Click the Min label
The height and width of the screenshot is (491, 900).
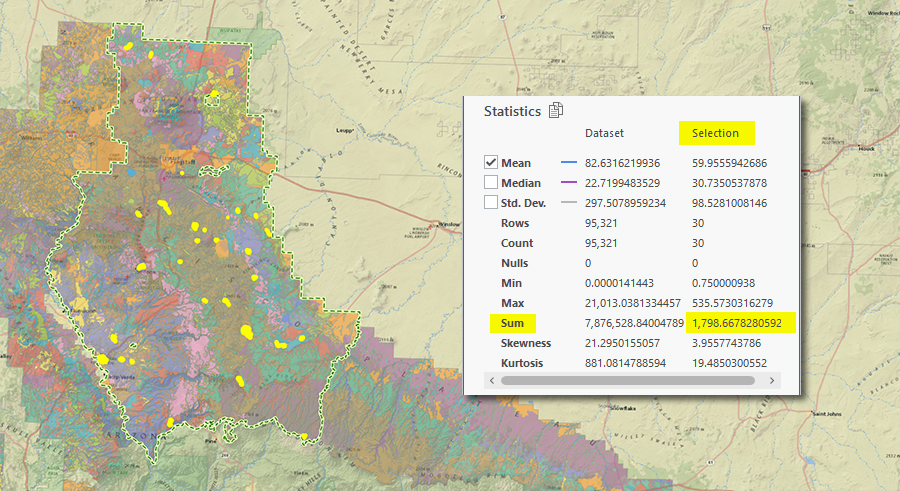[x=511, y=283]
